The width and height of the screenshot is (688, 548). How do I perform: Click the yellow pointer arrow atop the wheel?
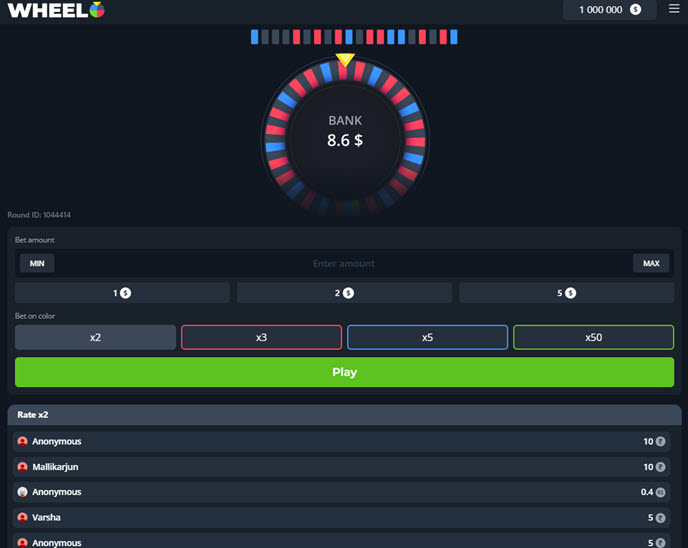(x=344, y=60)
